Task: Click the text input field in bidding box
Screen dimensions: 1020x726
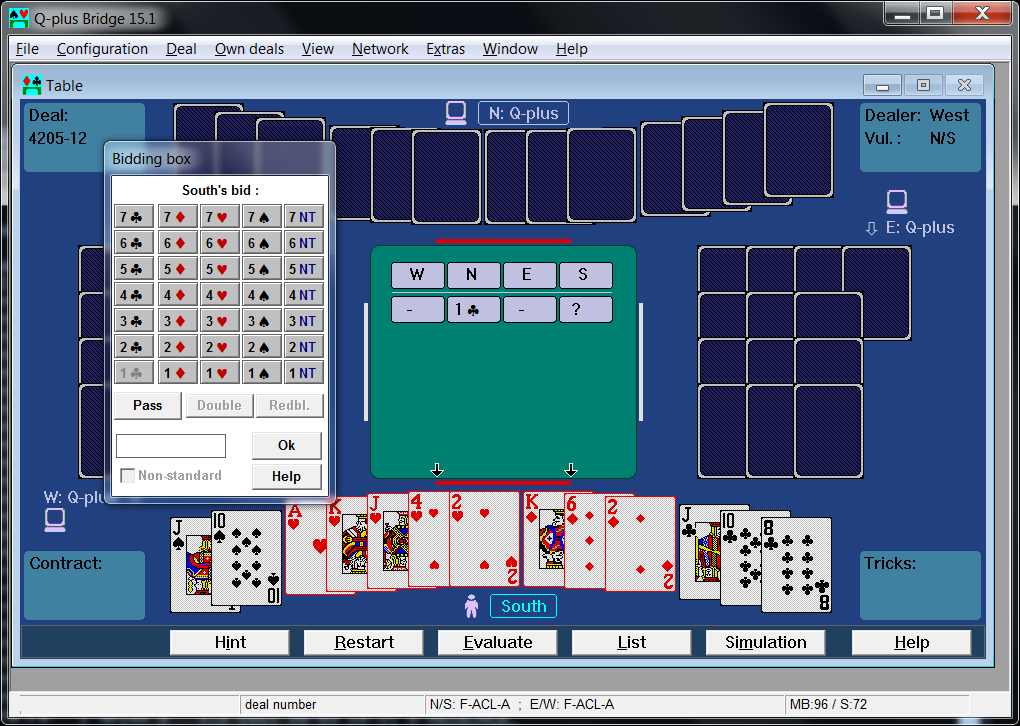Action: coord(170,445)
